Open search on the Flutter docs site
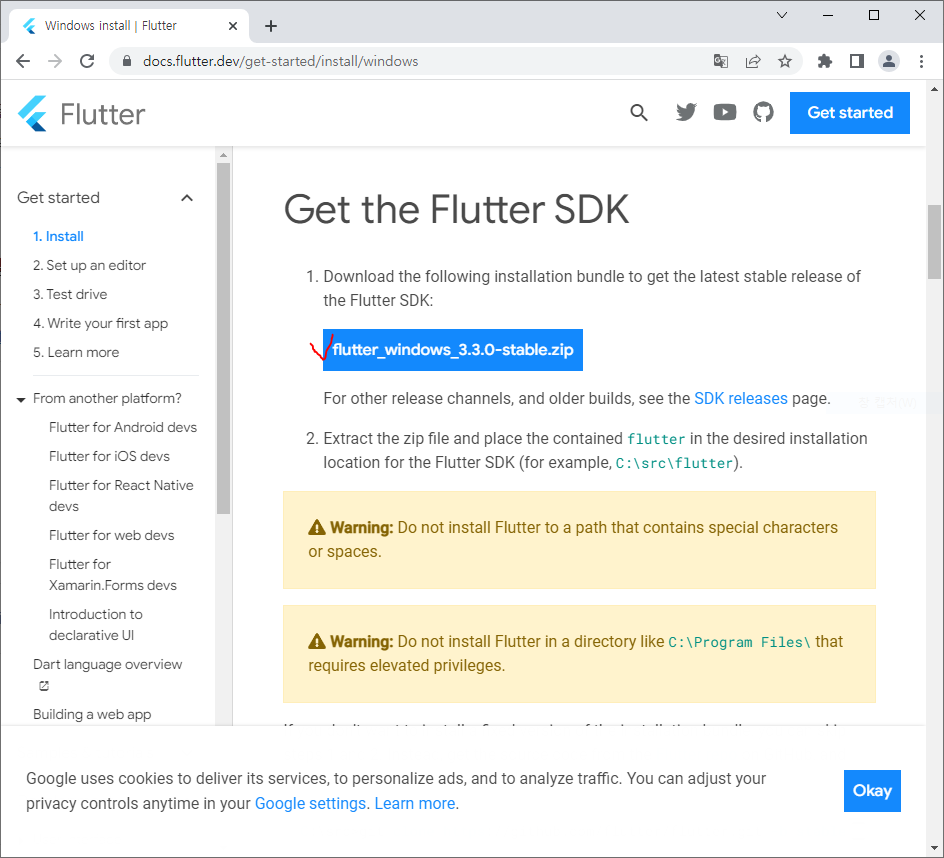The height and width of the screenshot is (858, 944). click(x=639, y=112)
